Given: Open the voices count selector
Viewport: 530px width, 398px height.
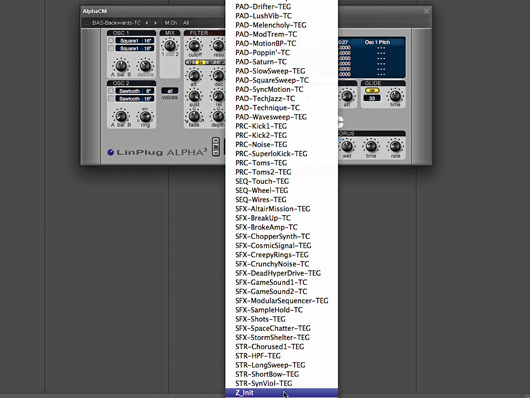Looking at the screenshot, I should tap(170, 91).
